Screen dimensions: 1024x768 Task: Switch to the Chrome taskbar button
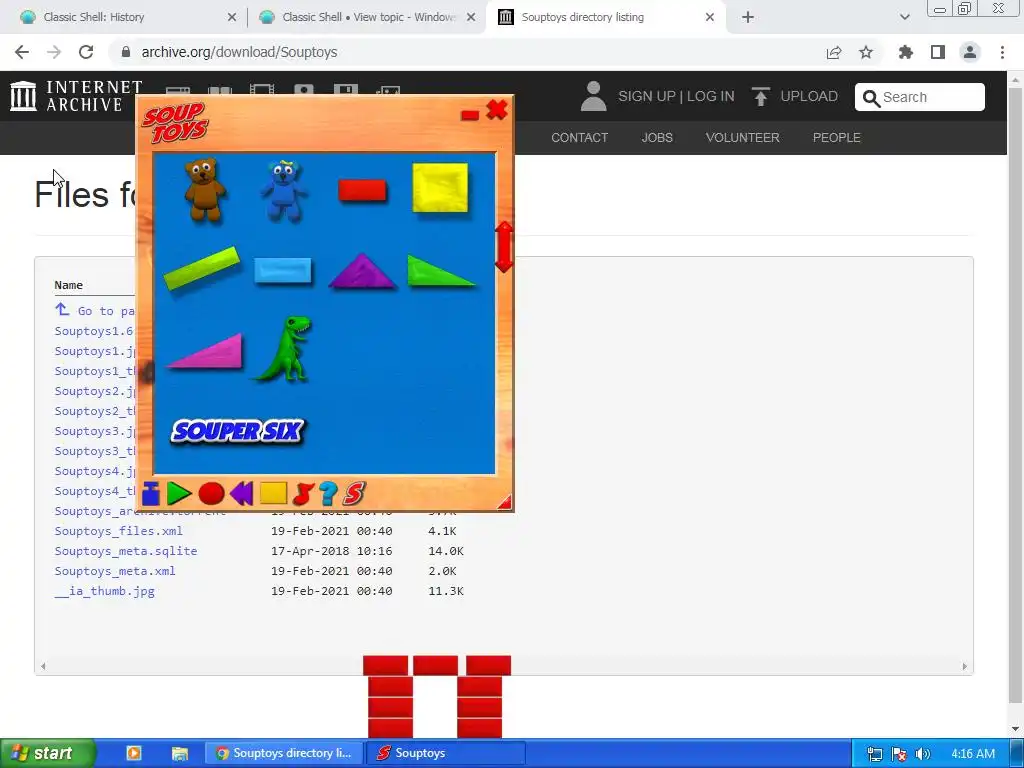coord(284,753)
